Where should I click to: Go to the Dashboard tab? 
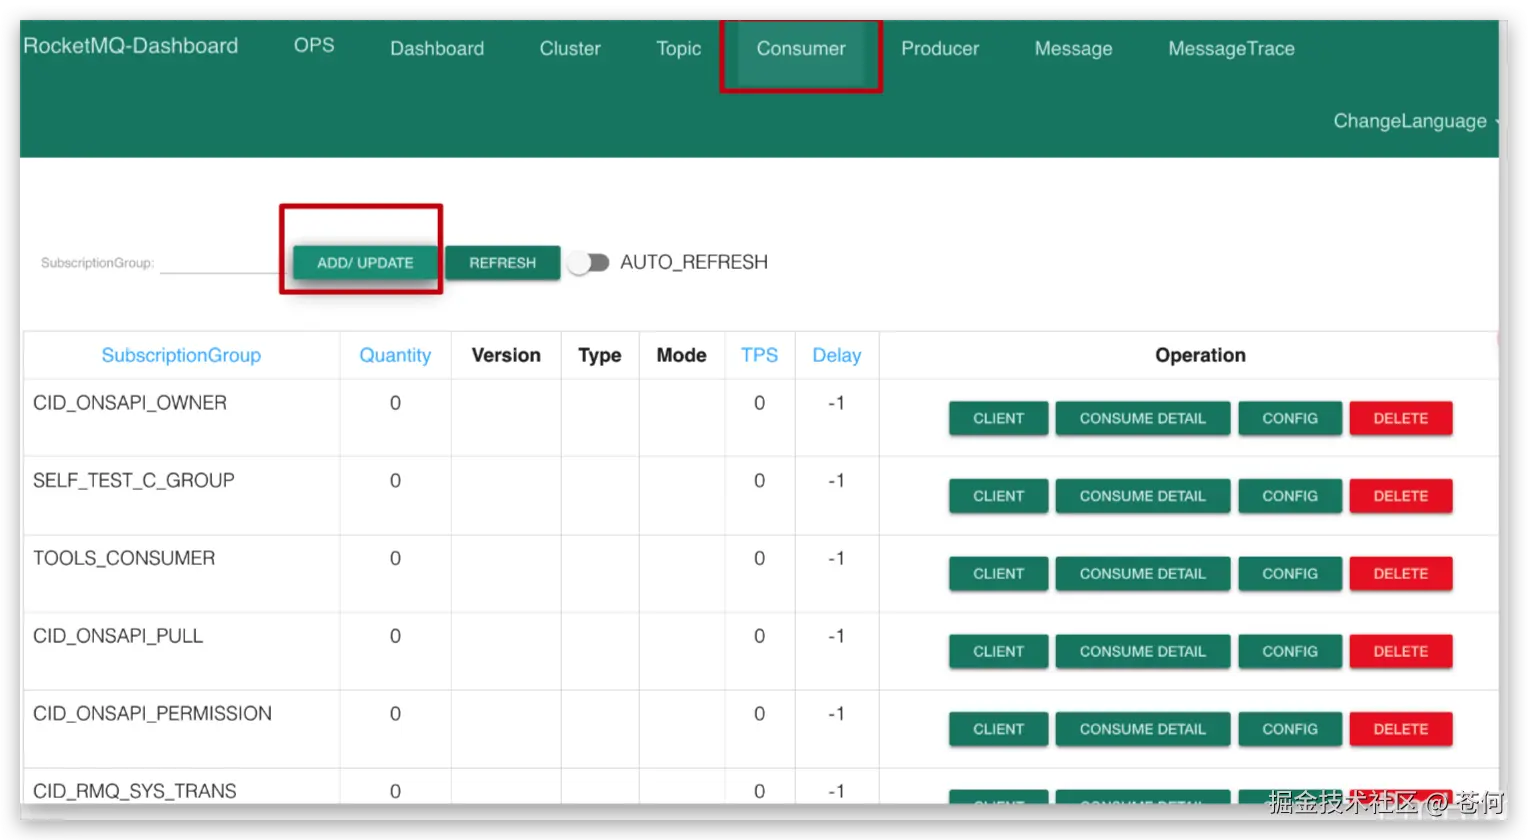point(437,49)
